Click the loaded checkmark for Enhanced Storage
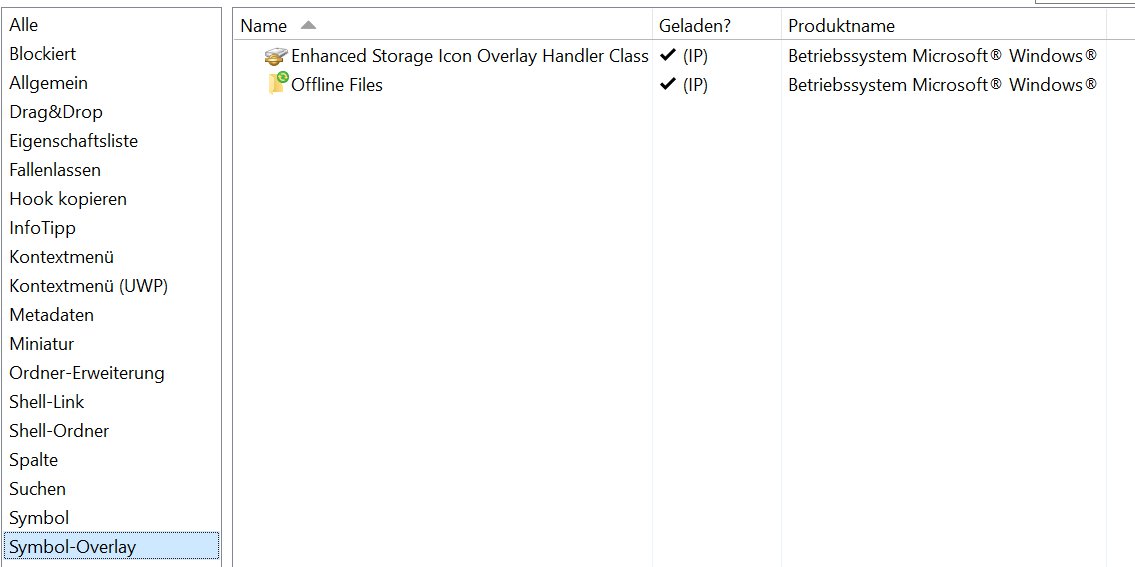The height and width of the screenshot is (567, 1135). (x=667, y=55)
